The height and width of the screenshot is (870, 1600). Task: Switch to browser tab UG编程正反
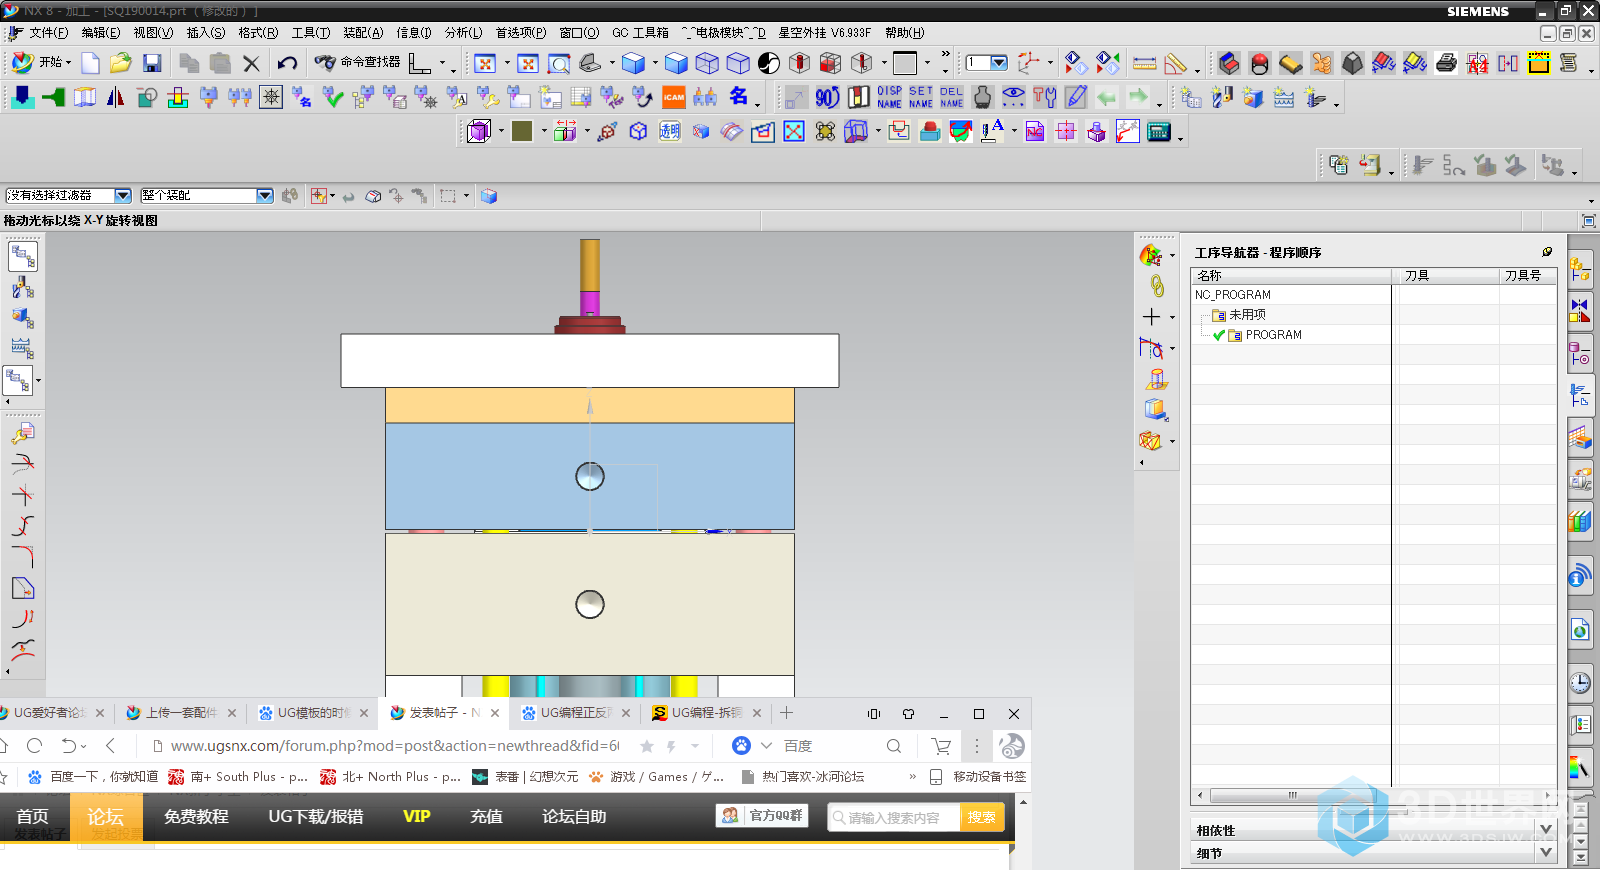575,713
